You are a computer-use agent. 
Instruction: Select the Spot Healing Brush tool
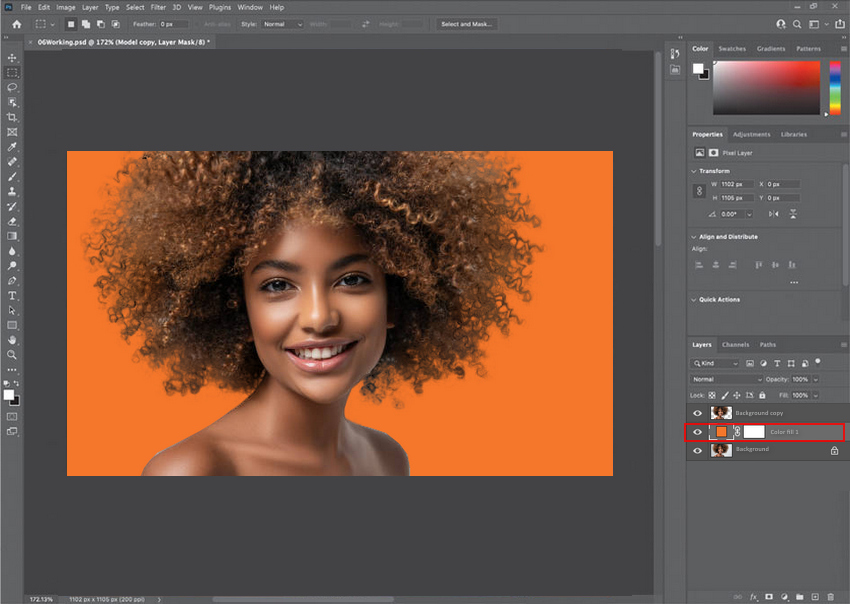pos(12,162)
